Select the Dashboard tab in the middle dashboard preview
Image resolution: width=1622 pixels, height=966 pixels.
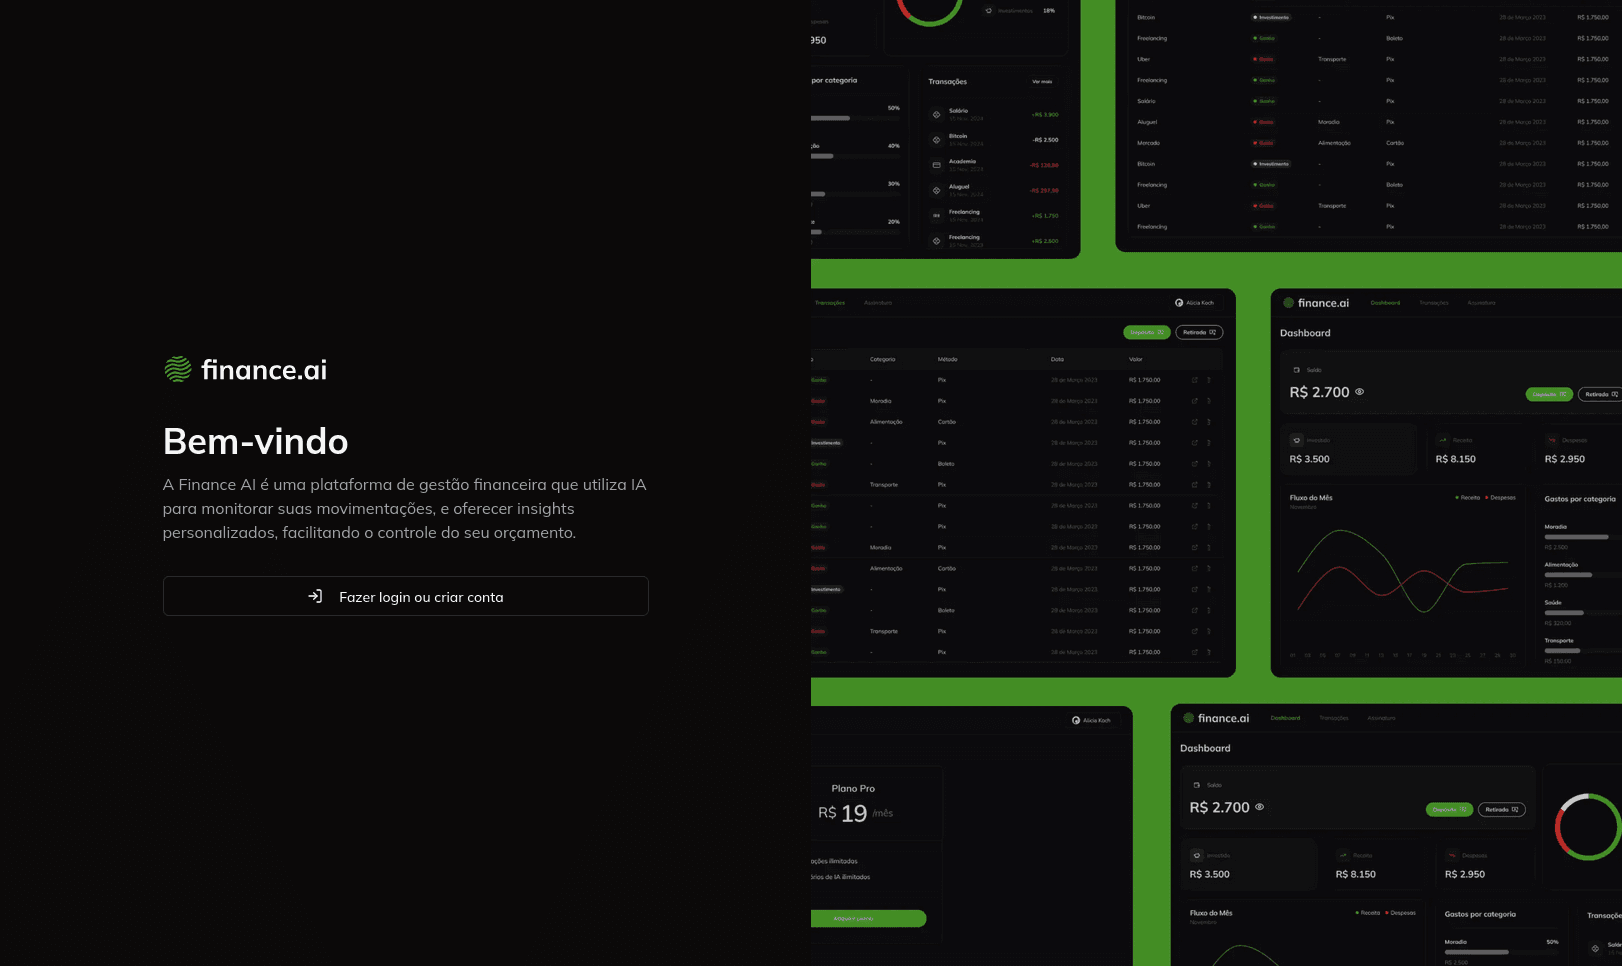tap(1385, 303)
